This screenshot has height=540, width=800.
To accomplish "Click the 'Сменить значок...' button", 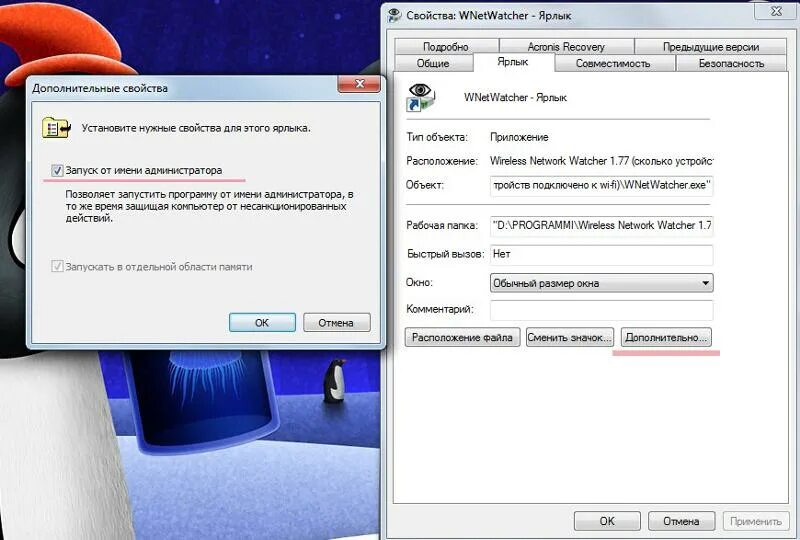I will click(x=569, y=337).
